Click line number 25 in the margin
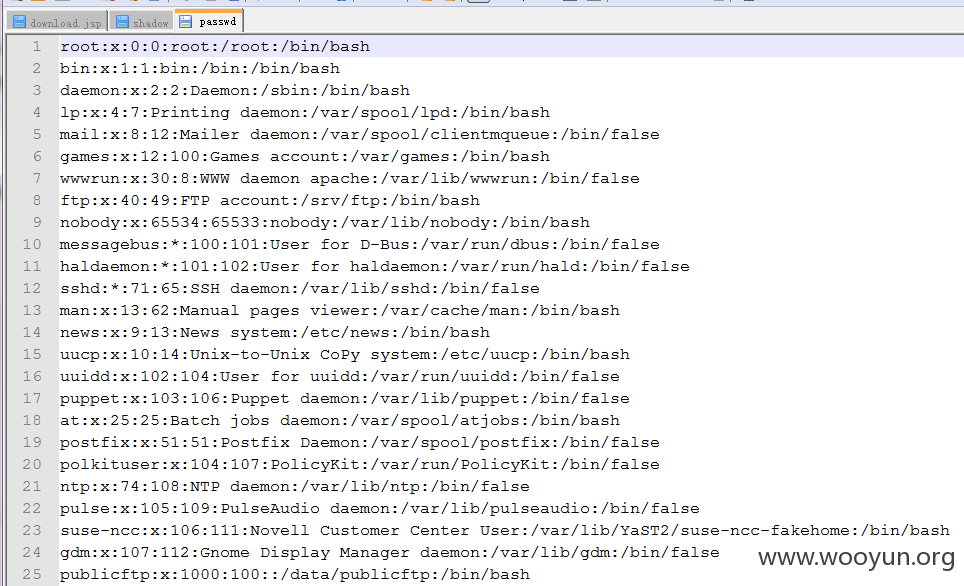This screenshot has width=964, height=586. [32, 575]
